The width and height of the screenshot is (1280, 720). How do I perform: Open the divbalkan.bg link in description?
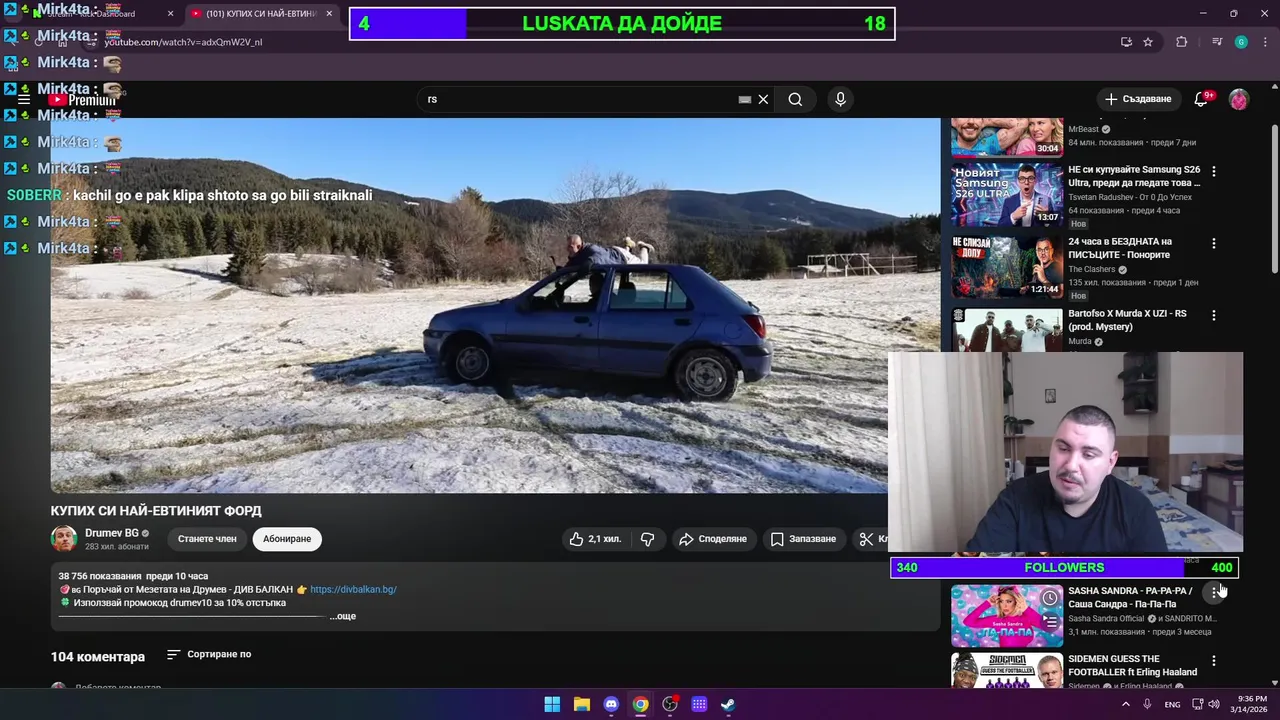pos(353,589)
